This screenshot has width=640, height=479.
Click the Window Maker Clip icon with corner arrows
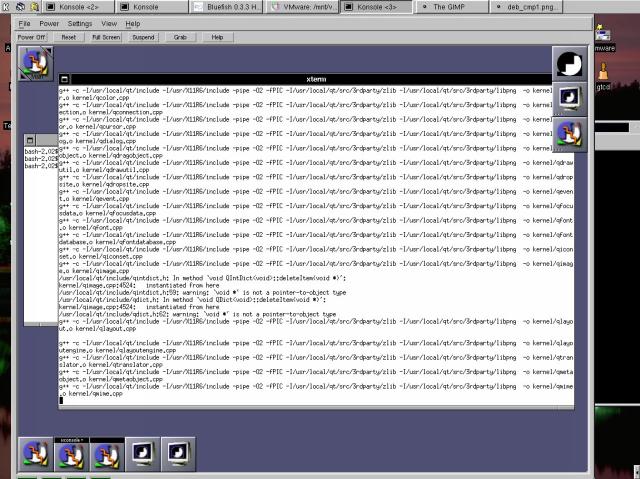36,63
